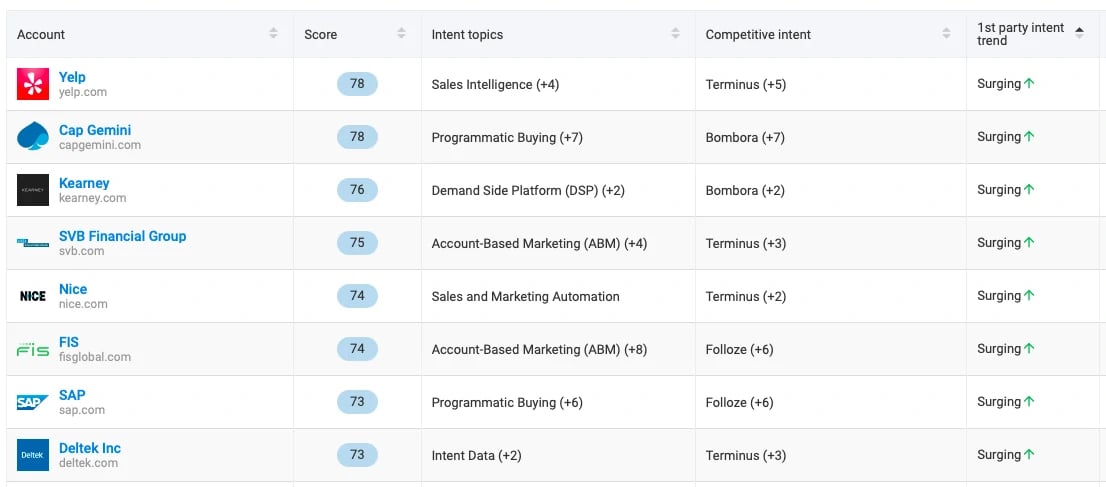This screenshot has height=487, width=1106.
Task: Click the Deltek blue logo
Action: click(33, 455)
